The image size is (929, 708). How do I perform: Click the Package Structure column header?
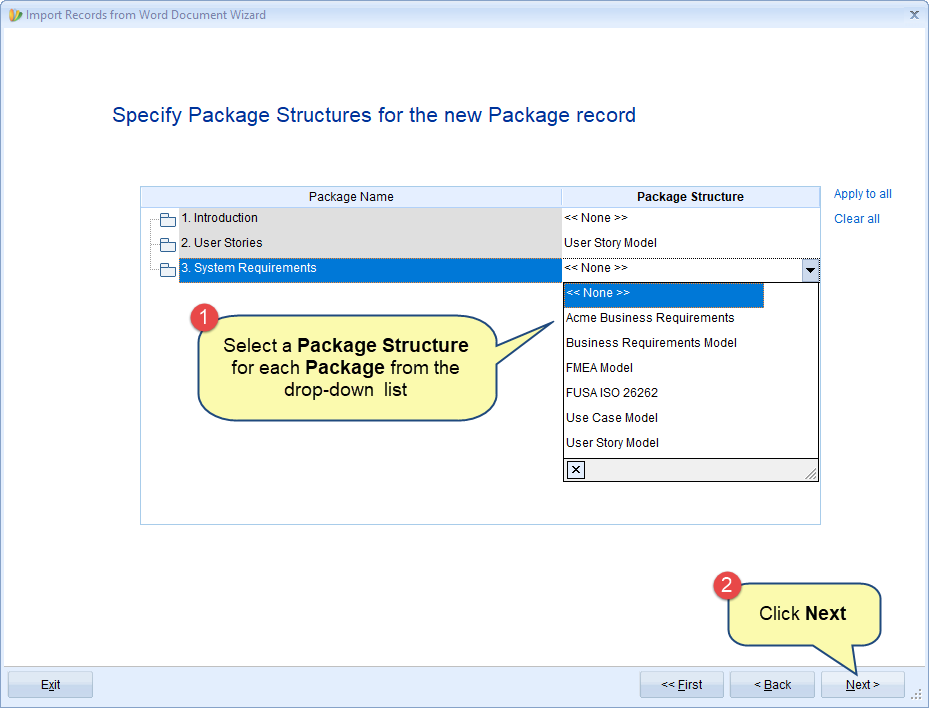click(690, 197)
